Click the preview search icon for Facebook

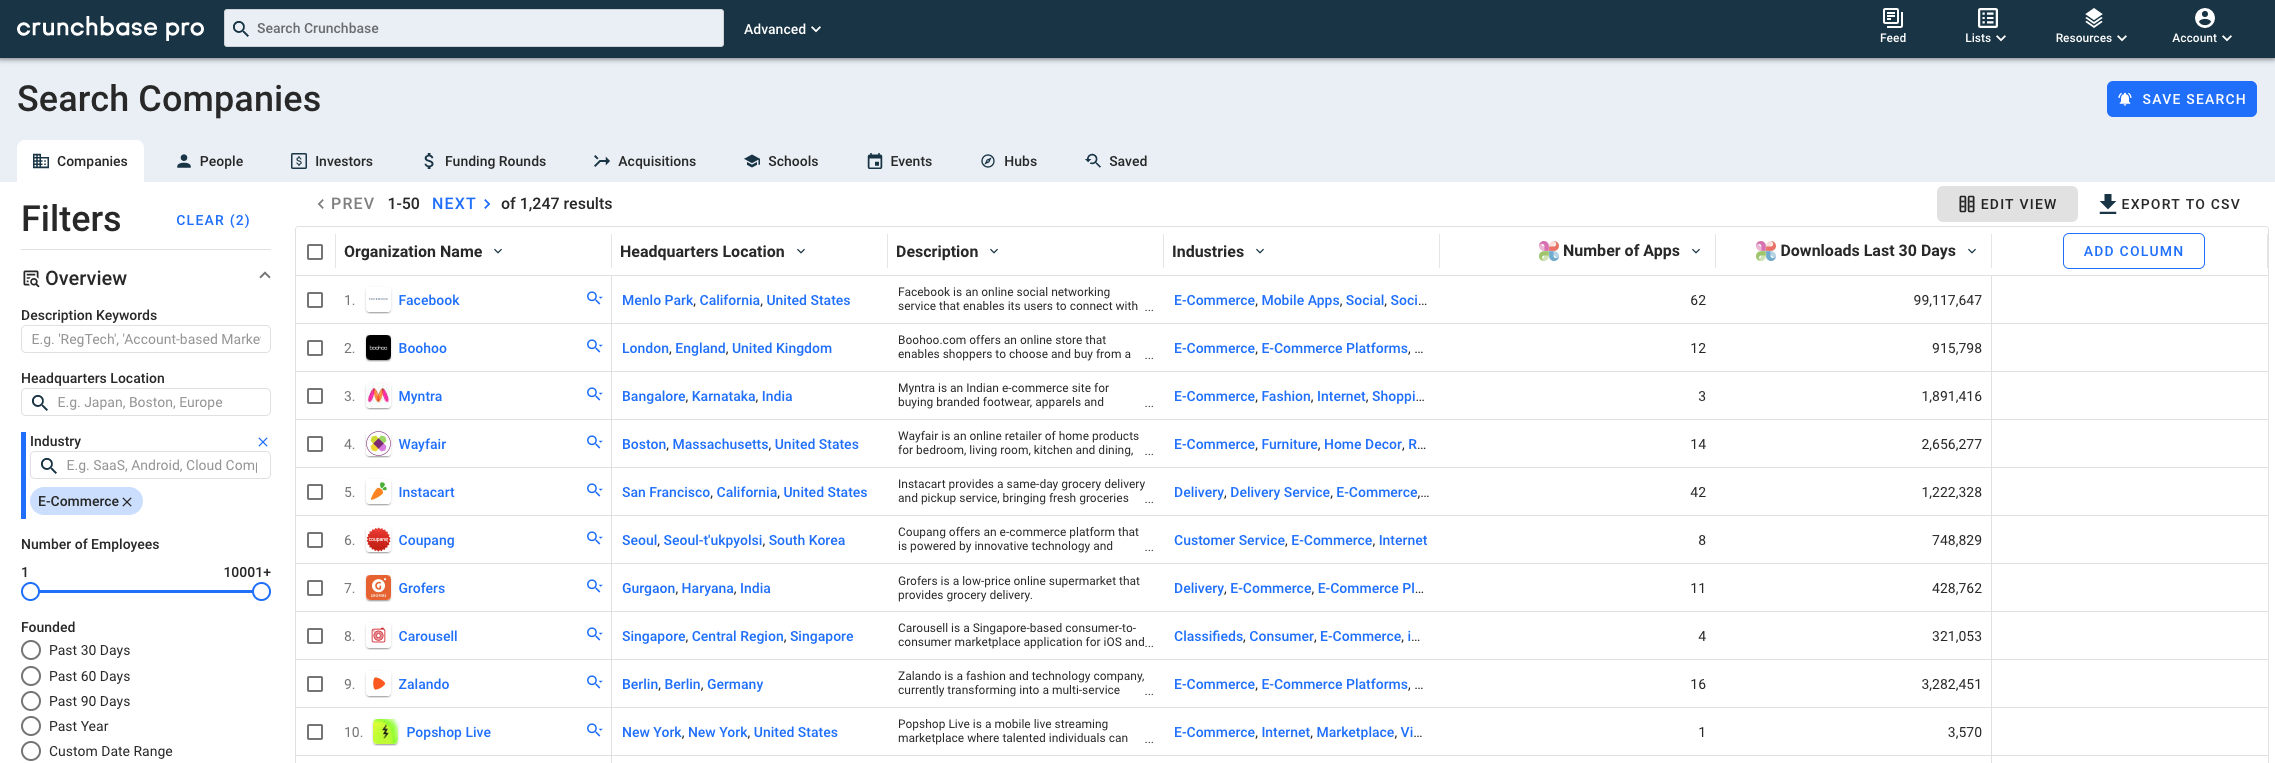(594, 298)
